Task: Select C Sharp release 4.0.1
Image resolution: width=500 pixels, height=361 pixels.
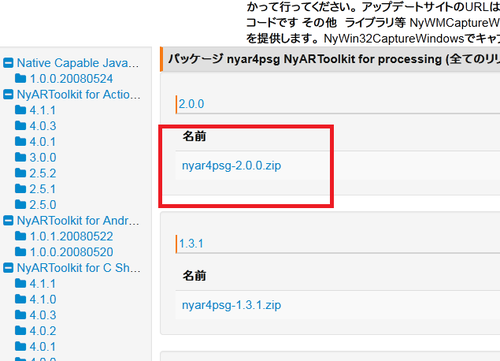Action: [x=43, y=347]
